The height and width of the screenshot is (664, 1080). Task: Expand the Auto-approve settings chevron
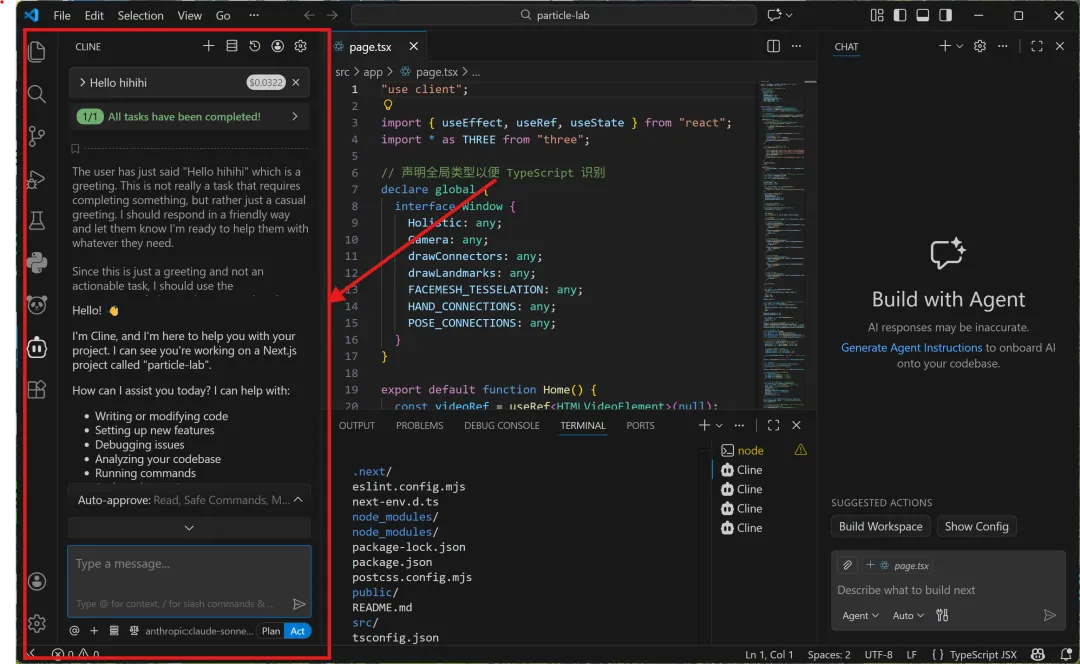[x=298, y=500]
